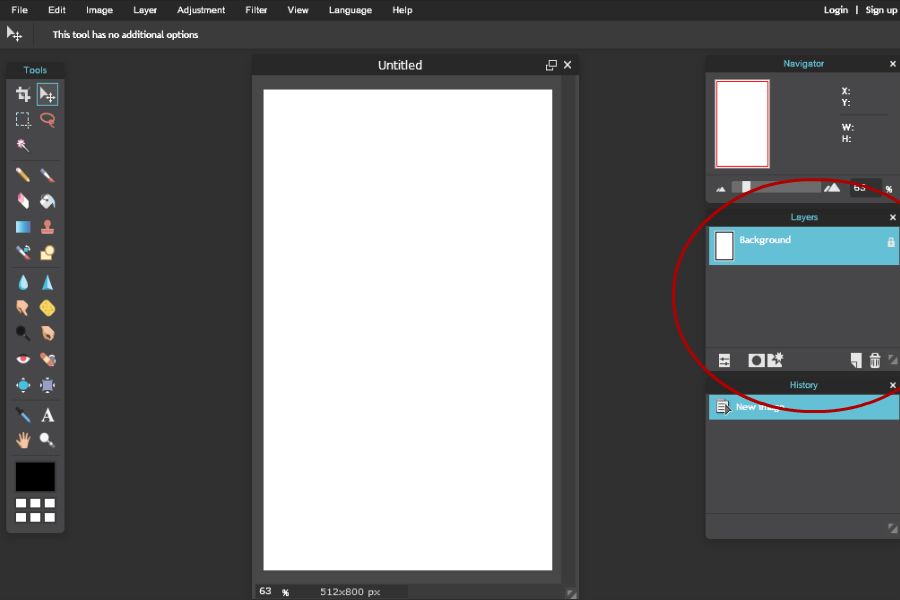This screenshot has width=900, height=600.
Task: Select the Smudge finger tool
Action: coord(23,308)
